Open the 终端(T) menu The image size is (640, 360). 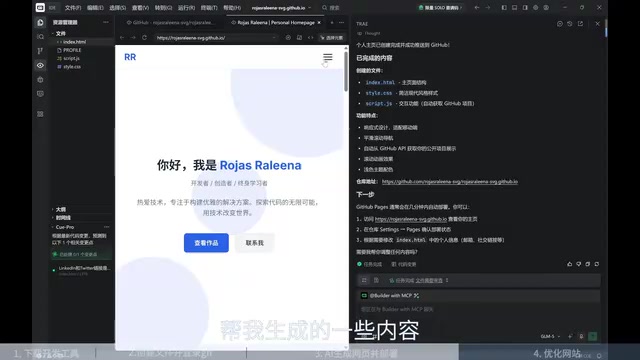(209, 8)
